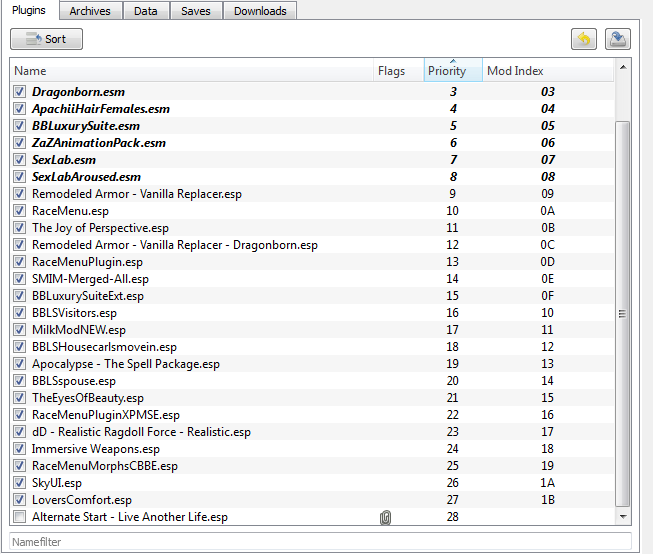The image size is (658, 554).
Task: Switch to the Saves tab
Action: pos(196,11)
